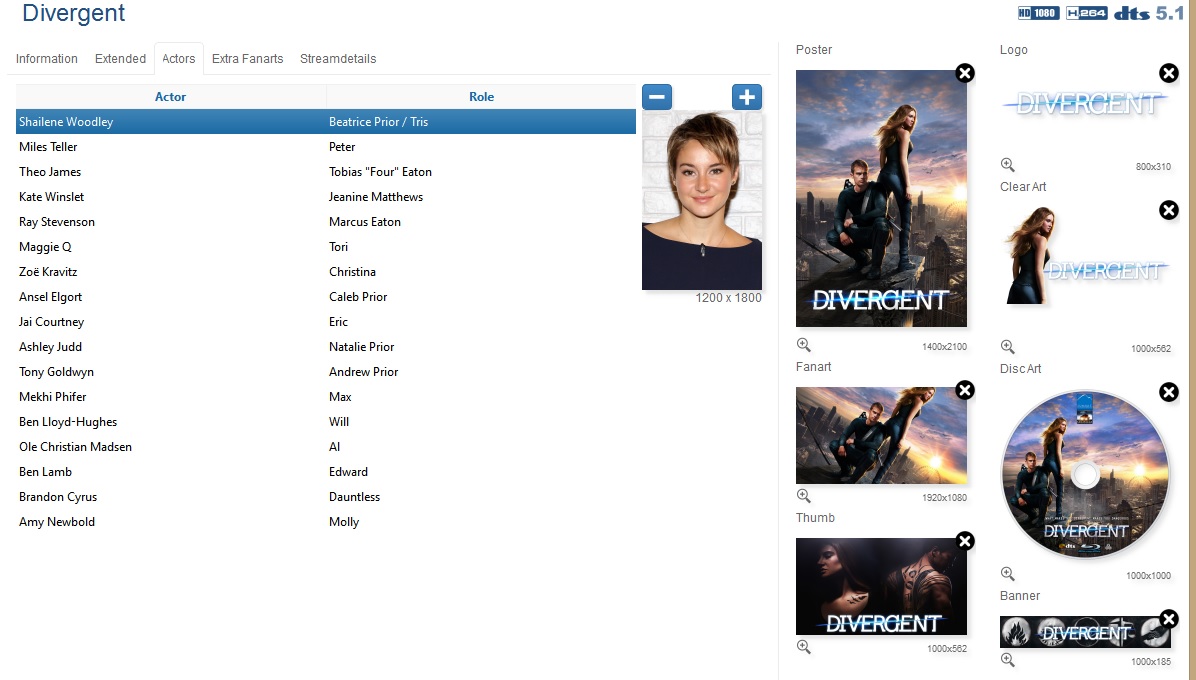
Task: Click the role cell Jeanine Matthews
Action: (x=376, y=197)
